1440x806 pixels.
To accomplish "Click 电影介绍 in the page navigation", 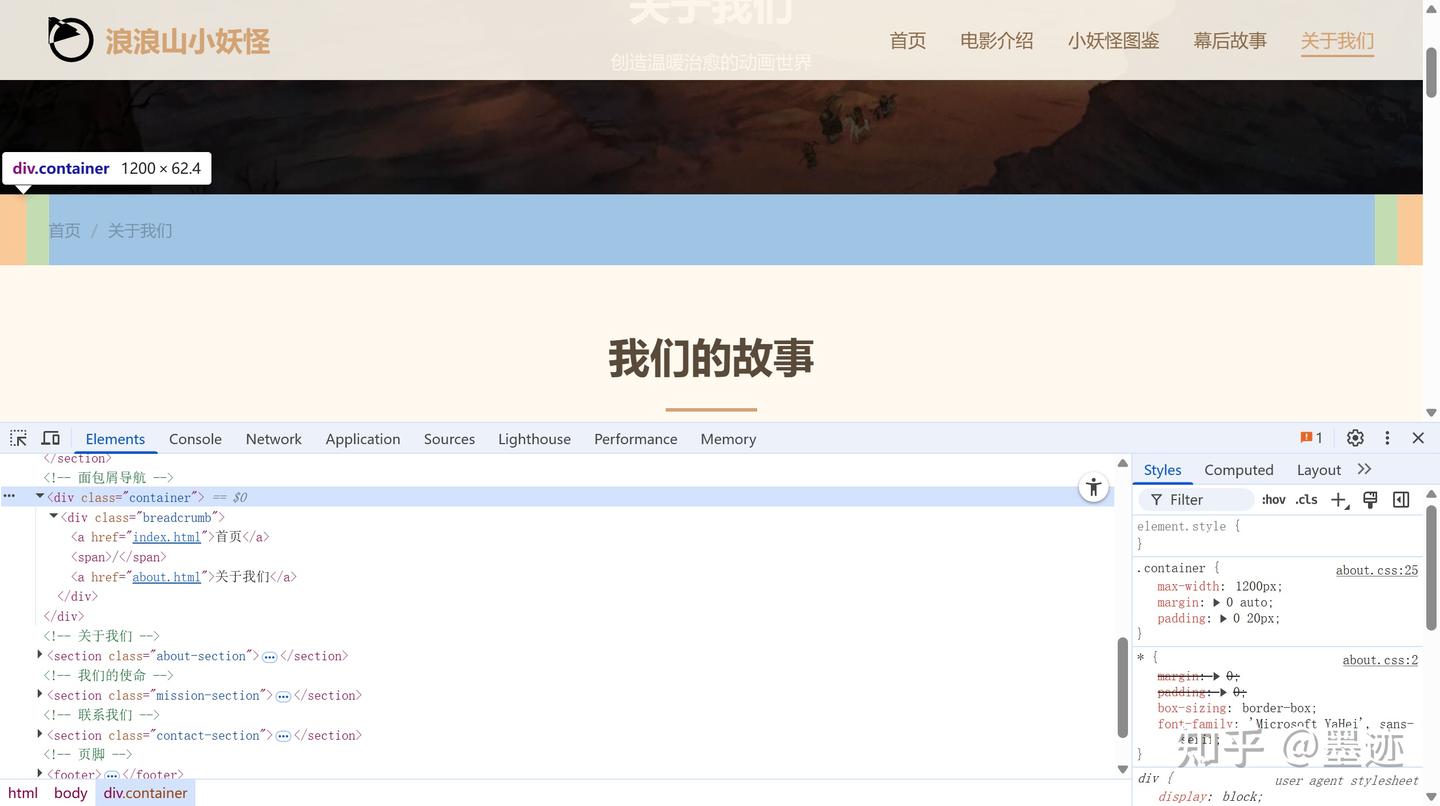I will pyautogui.click(x=997, y=41).
